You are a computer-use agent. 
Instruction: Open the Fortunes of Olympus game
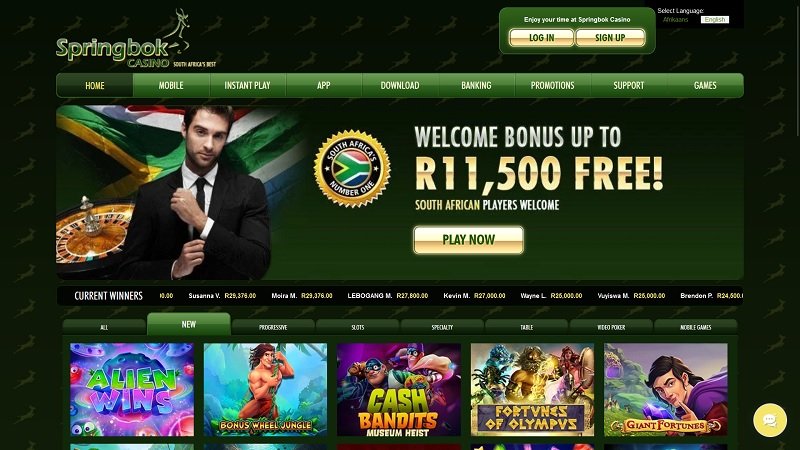(532, 389)
